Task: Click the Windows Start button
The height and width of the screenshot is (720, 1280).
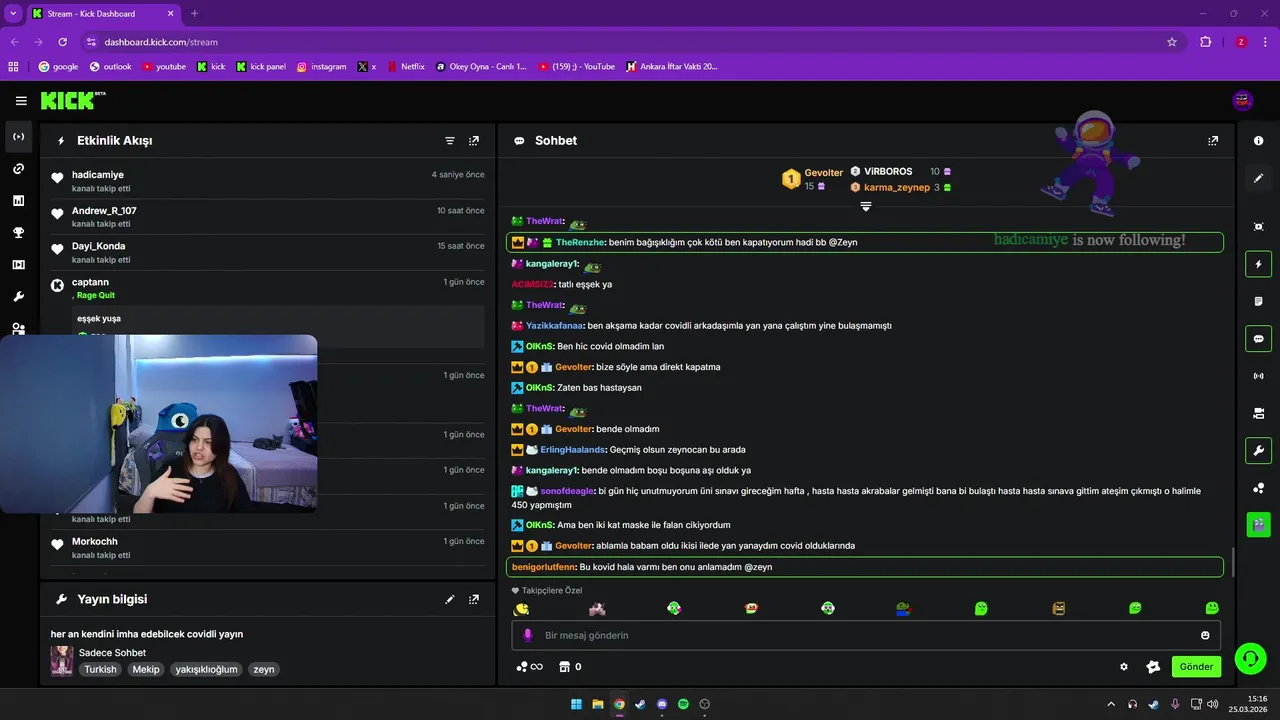Action: [x=576, y=704]
